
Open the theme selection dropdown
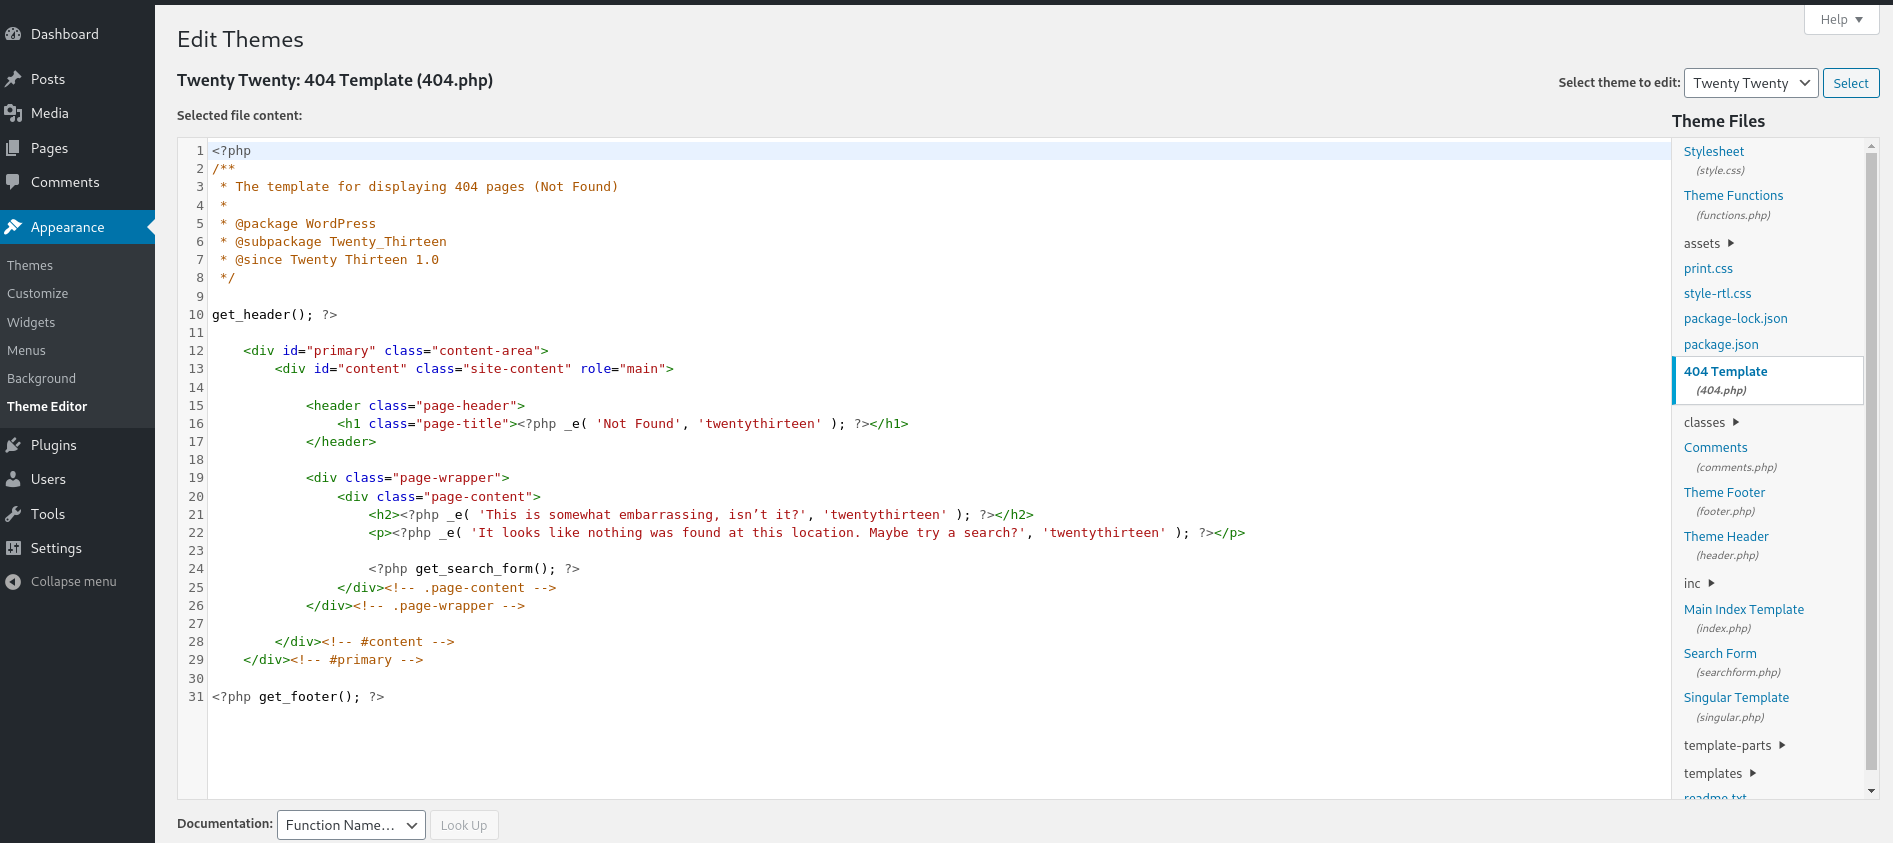pos(1750,83)
